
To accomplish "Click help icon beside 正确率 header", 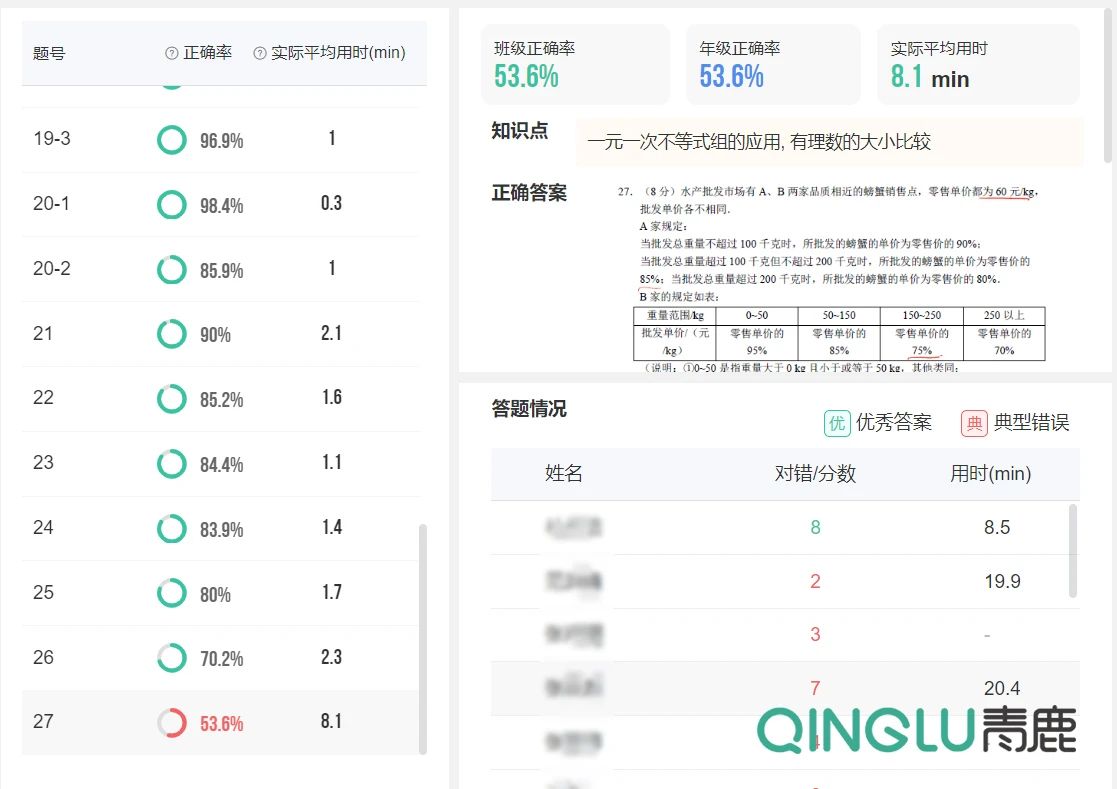I will pos(172,53).
